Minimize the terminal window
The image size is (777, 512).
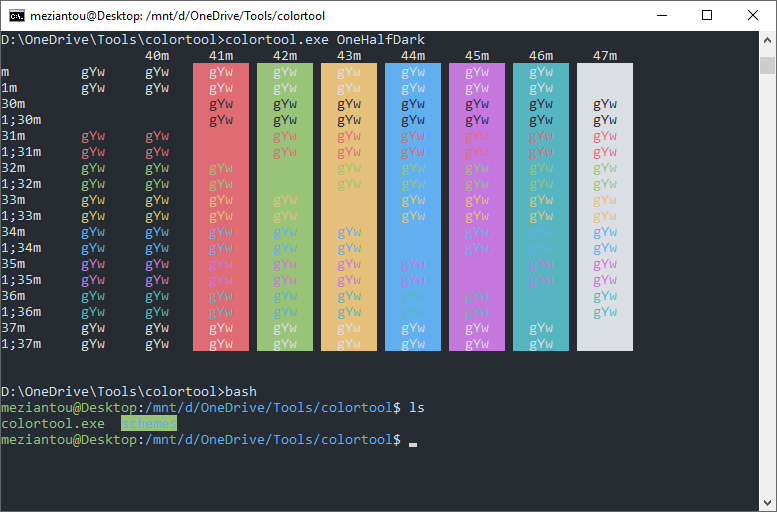click(x=661, y=15)
